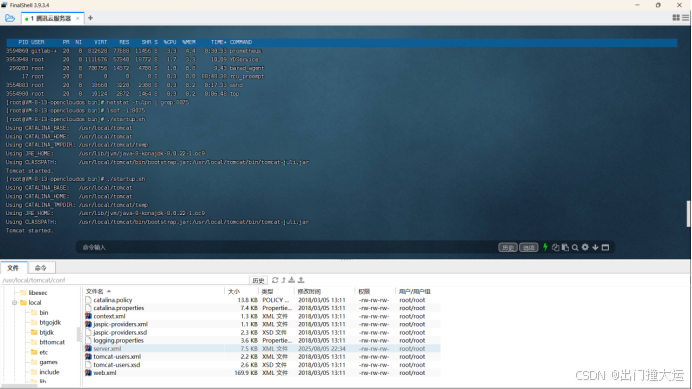Click the paste icon in terminal toolbar
This screenshot has width=692, height=389.
(x=565, y=247)
